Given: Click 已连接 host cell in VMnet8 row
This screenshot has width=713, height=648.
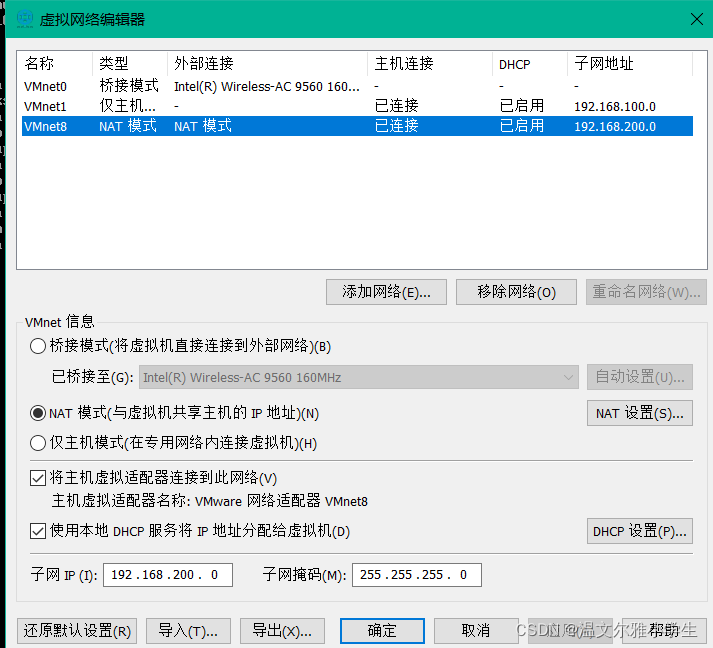Looking at the screenshot, I should point(396,126).
